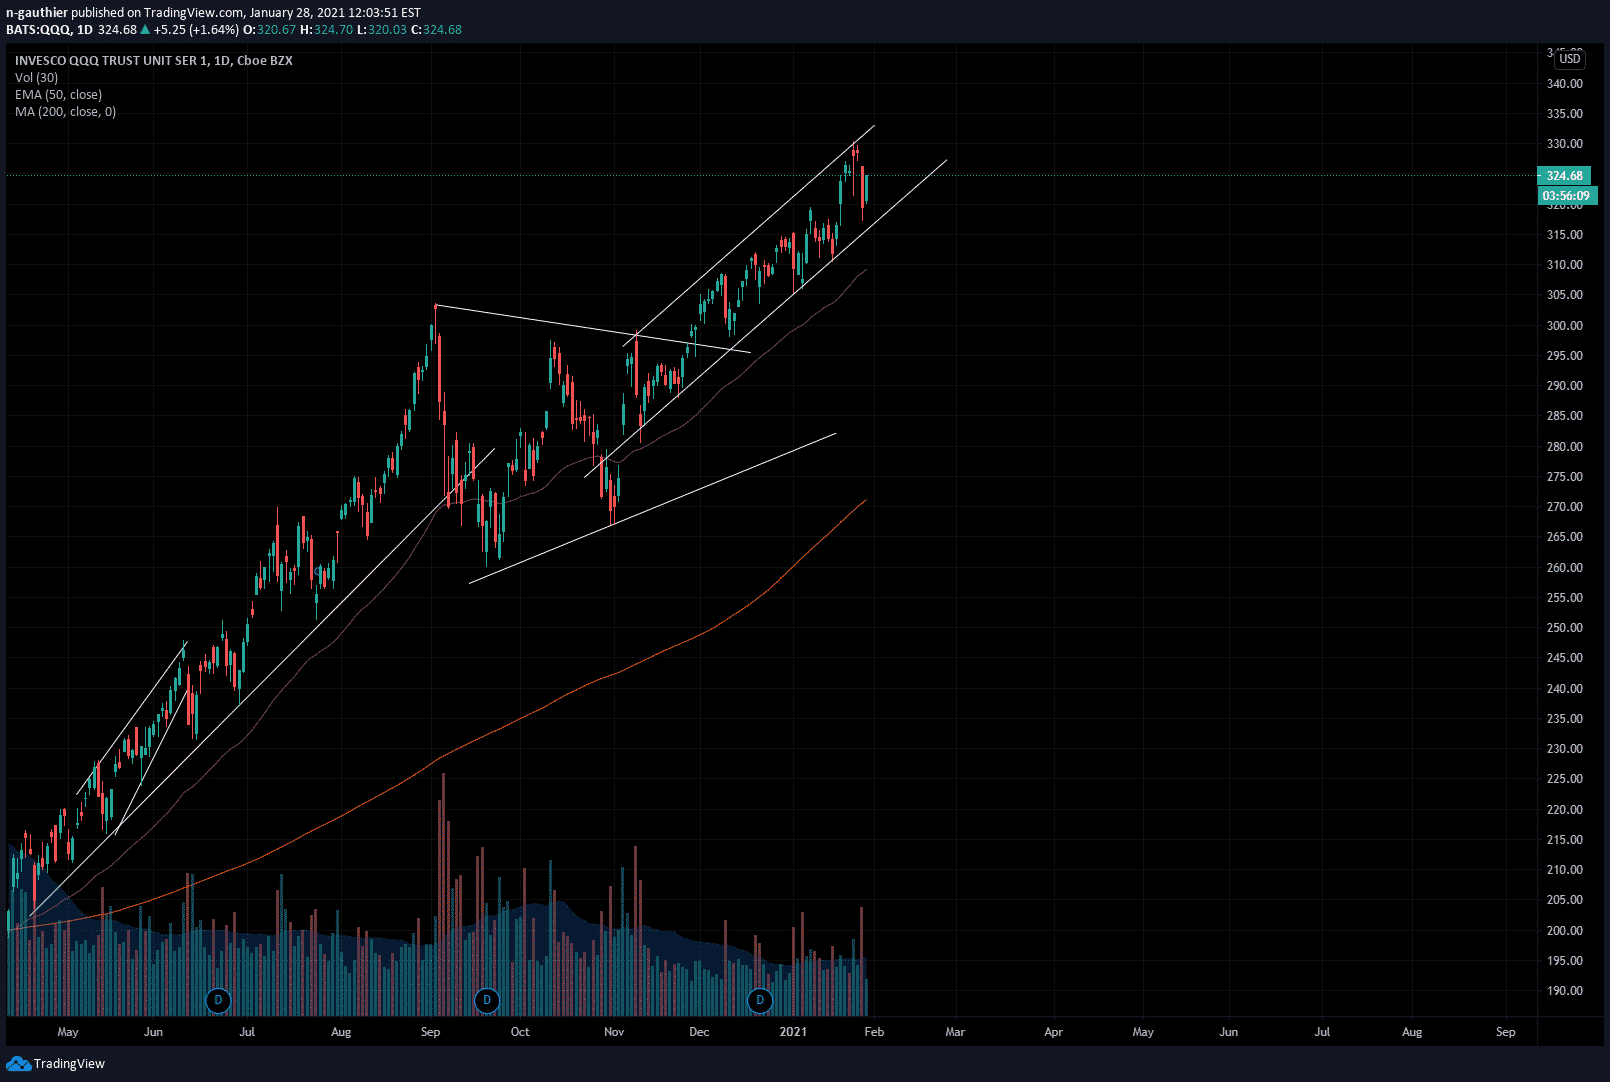Click the Nov label on time axis
Screen dimensions: 1610x1082
pos(614,1032)
